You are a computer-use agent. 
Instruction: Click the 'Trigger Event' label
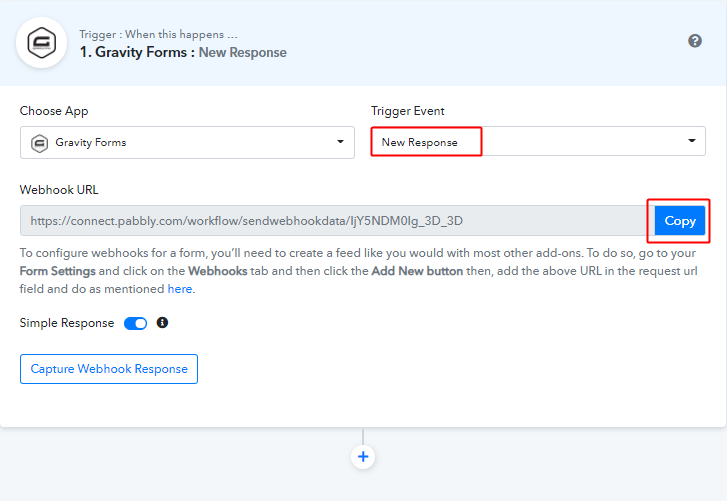pos(408,111)
